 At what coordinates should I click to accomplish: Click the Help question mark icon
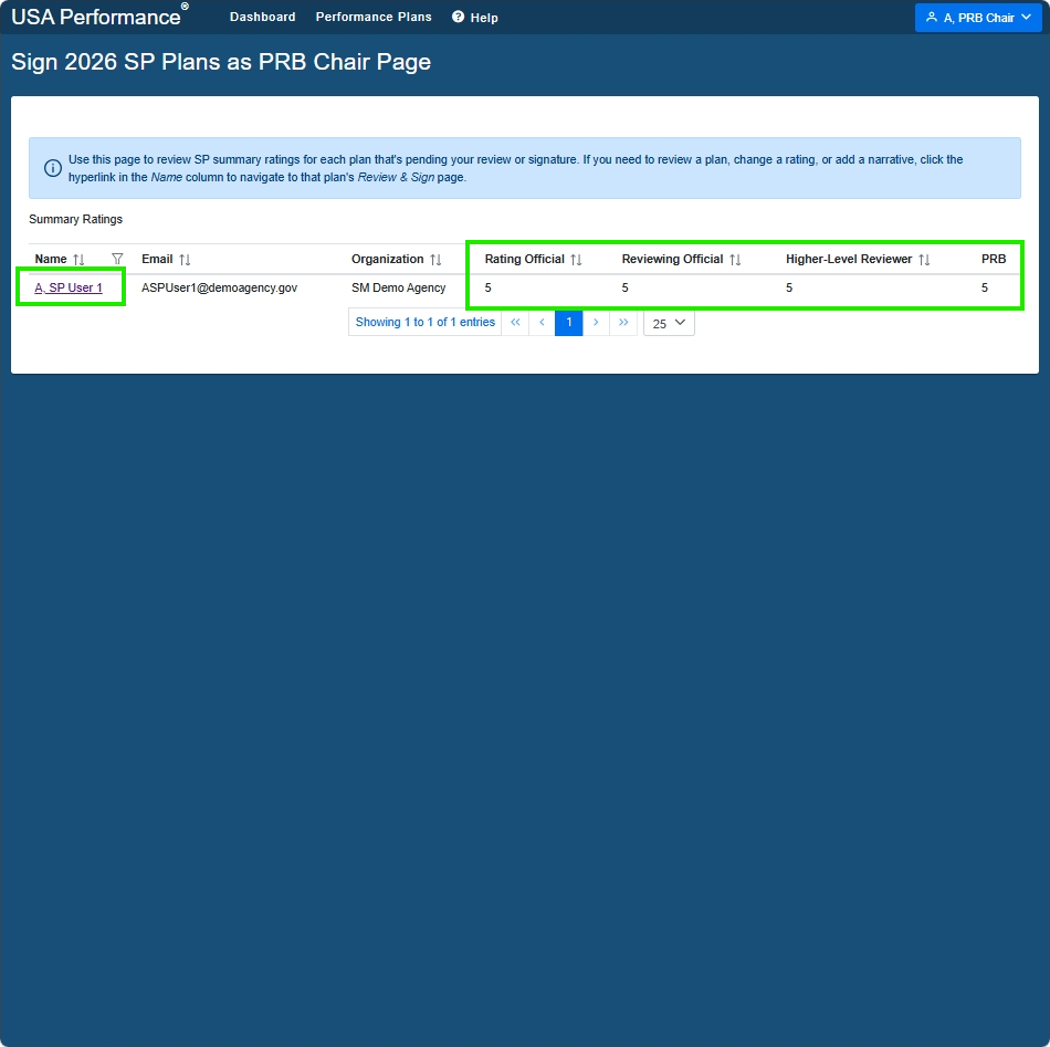tap(458, 17)
